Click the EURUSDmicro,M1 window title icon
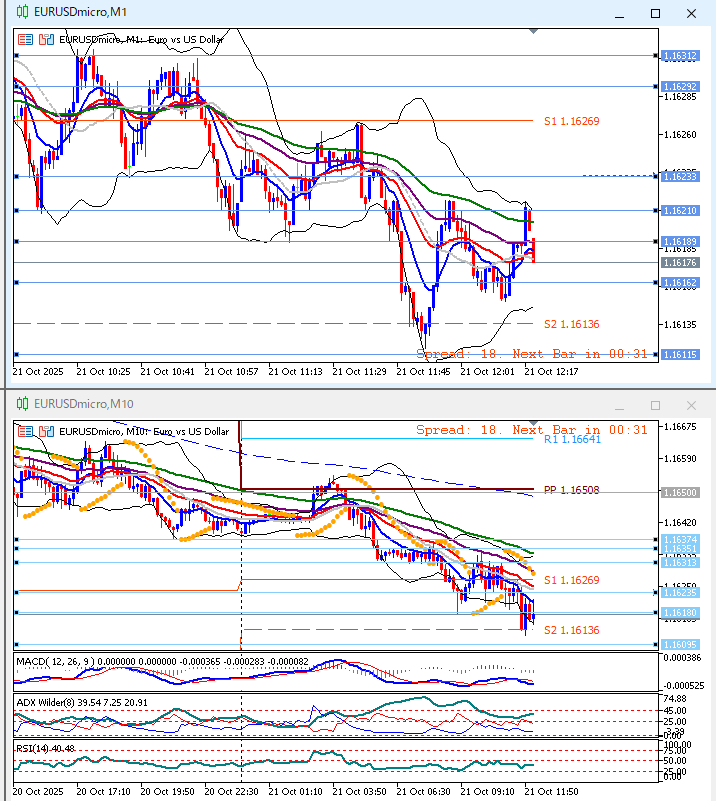Image resolution: width=716 pixels, height=801 pixels. coord(22,13)
